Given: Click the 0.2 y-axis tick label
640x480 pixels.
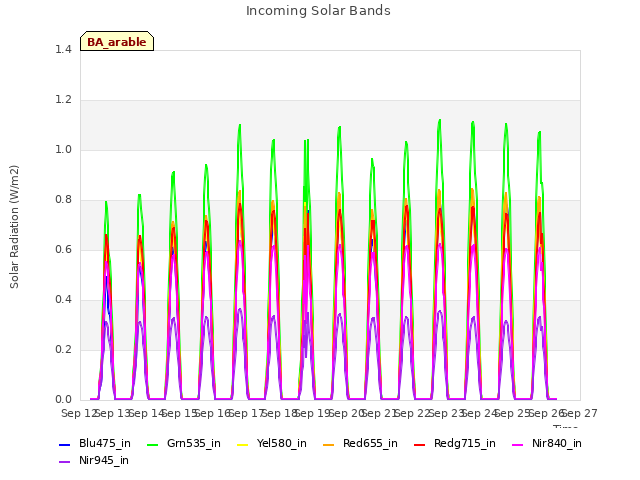Looking at the screenshot, I should coord(63,350).
